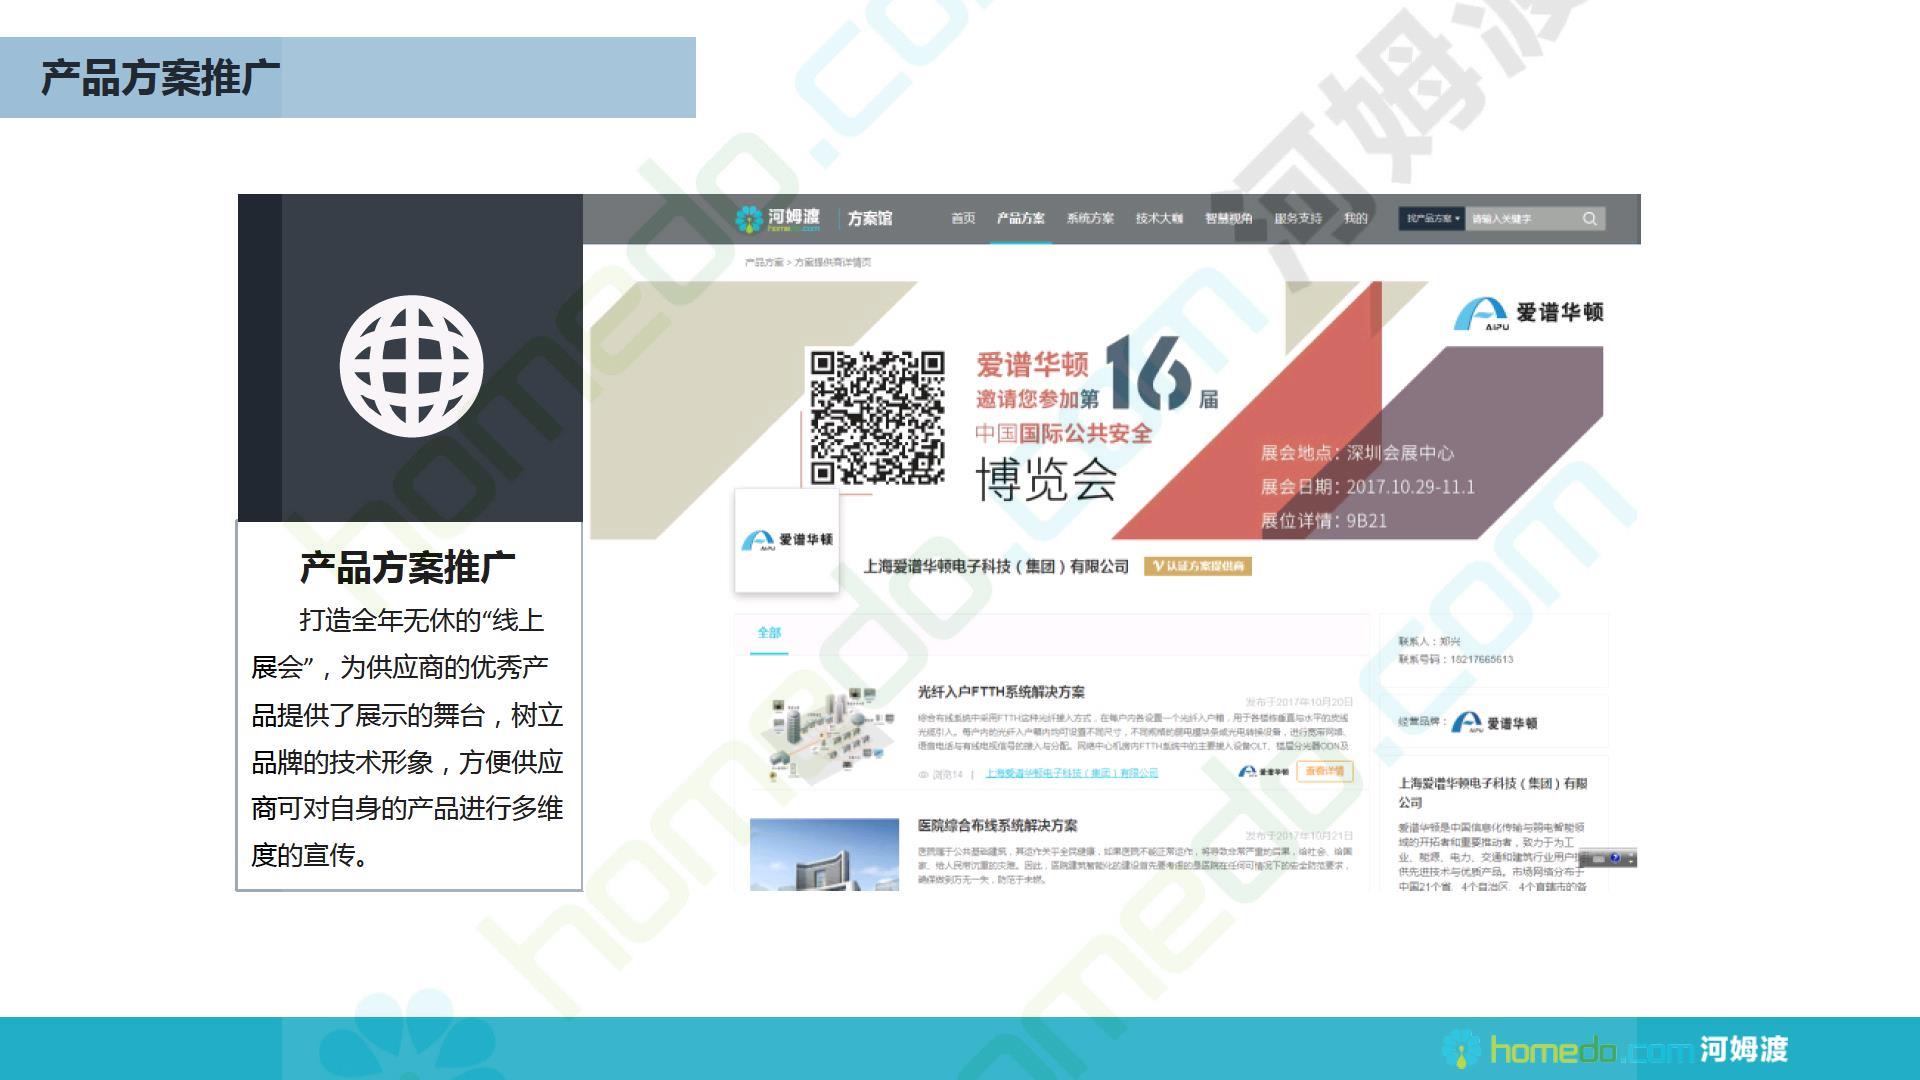Click the eye views icon under the FTTH solution
The width and height of the screenshot is (1920, 1080).
[924, 774]
